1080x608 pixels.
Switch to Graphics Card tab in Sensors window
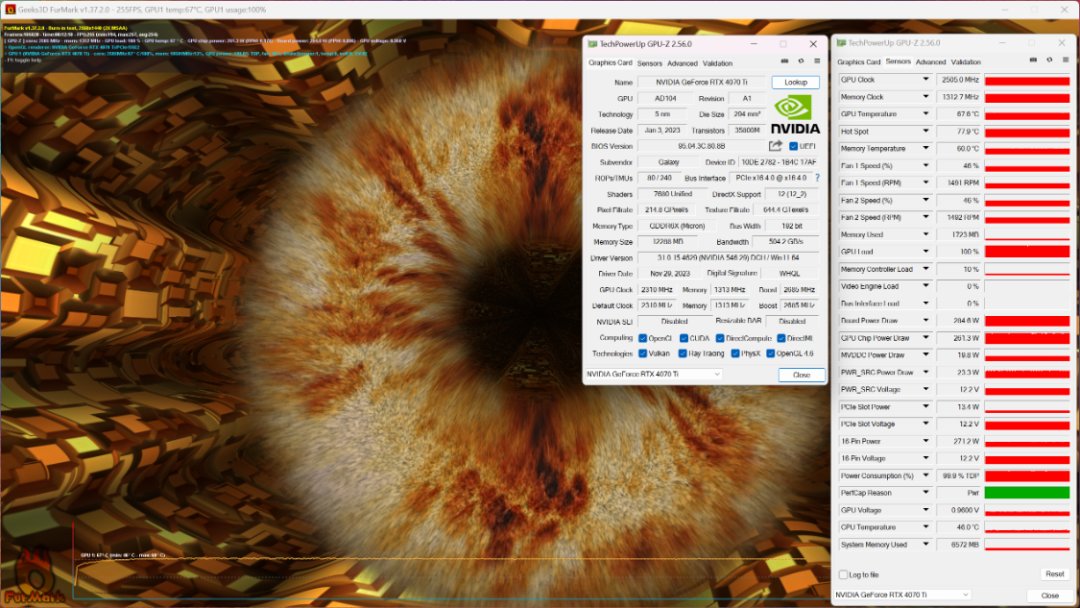click(859, 62)
